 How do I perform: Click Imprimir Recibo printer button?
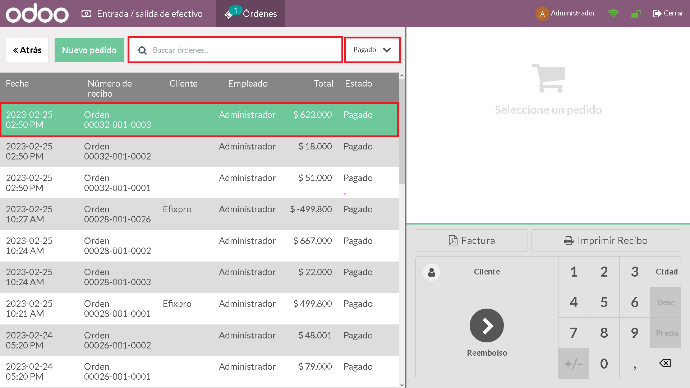point(606,241)
